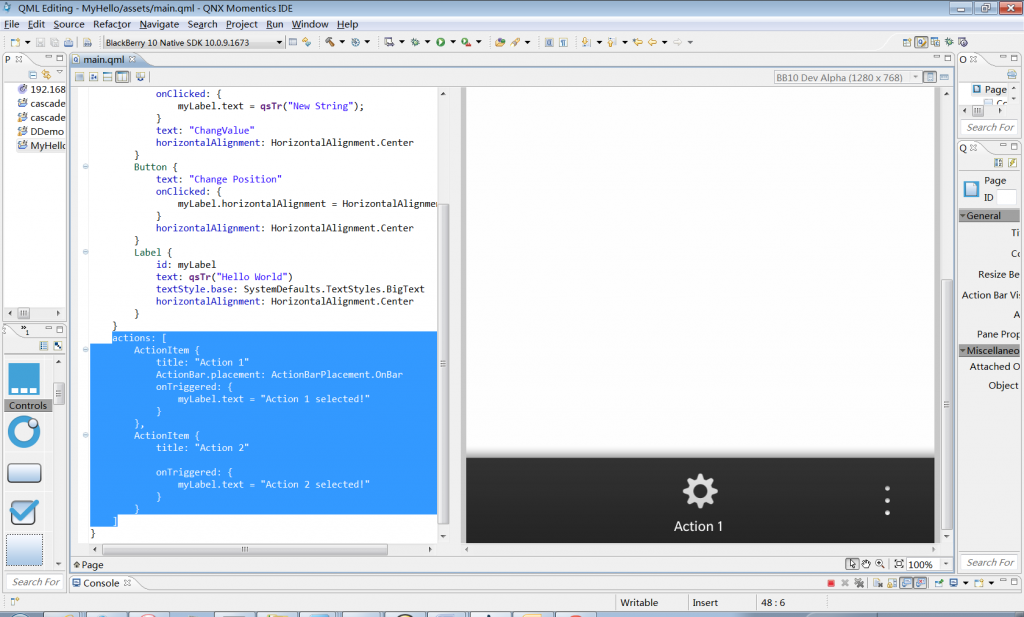The width and height of the screenshot is (1024, 617).
Task: Switch to the Console tab
Action: click(x=100, y=583)
